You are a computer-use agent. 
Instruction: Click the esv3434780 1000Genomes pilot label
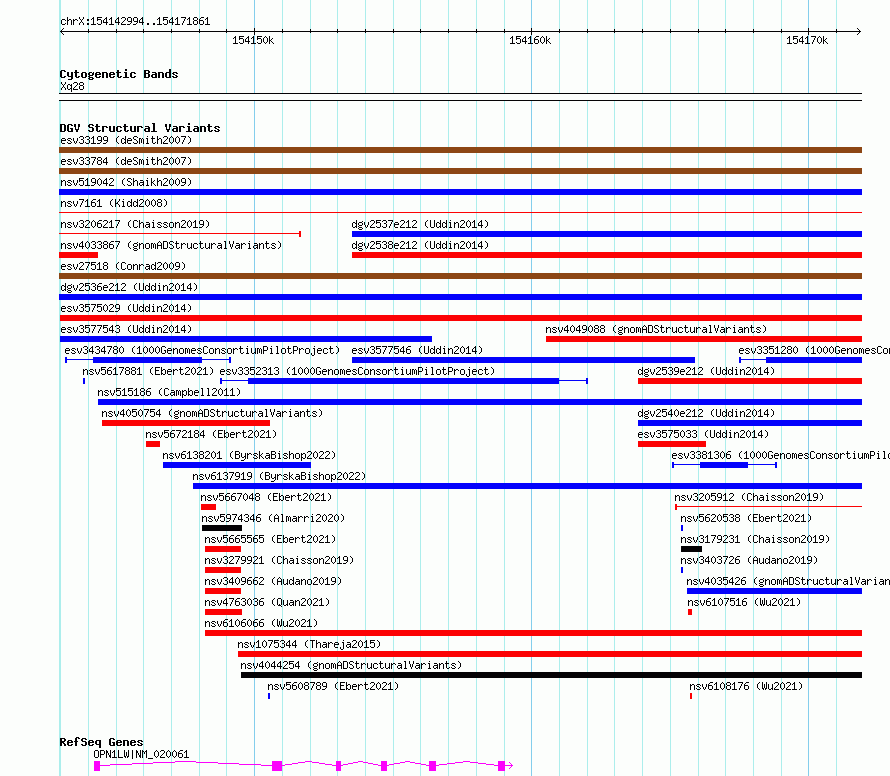point(202,350)
